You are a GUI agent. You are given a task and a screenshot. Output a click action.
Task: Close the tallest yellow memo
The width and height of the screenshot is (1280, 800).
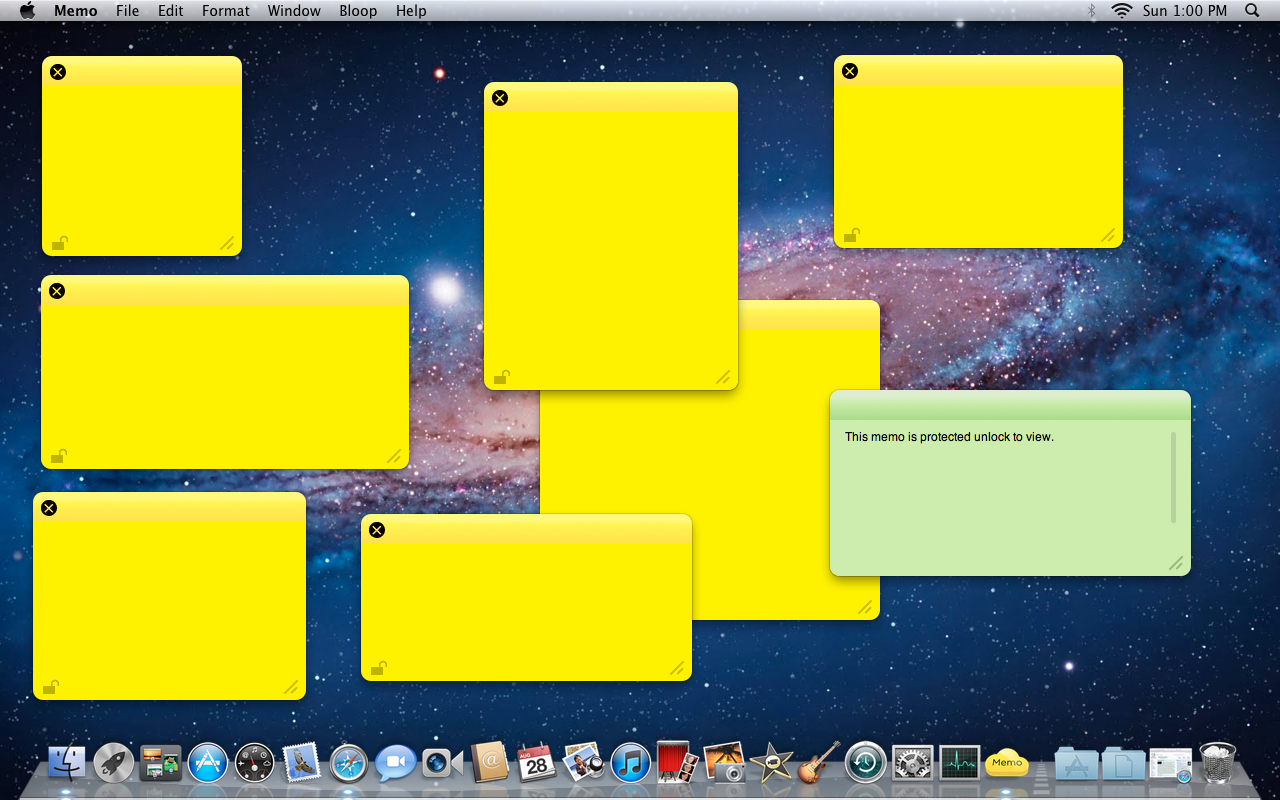pos(500,98)
